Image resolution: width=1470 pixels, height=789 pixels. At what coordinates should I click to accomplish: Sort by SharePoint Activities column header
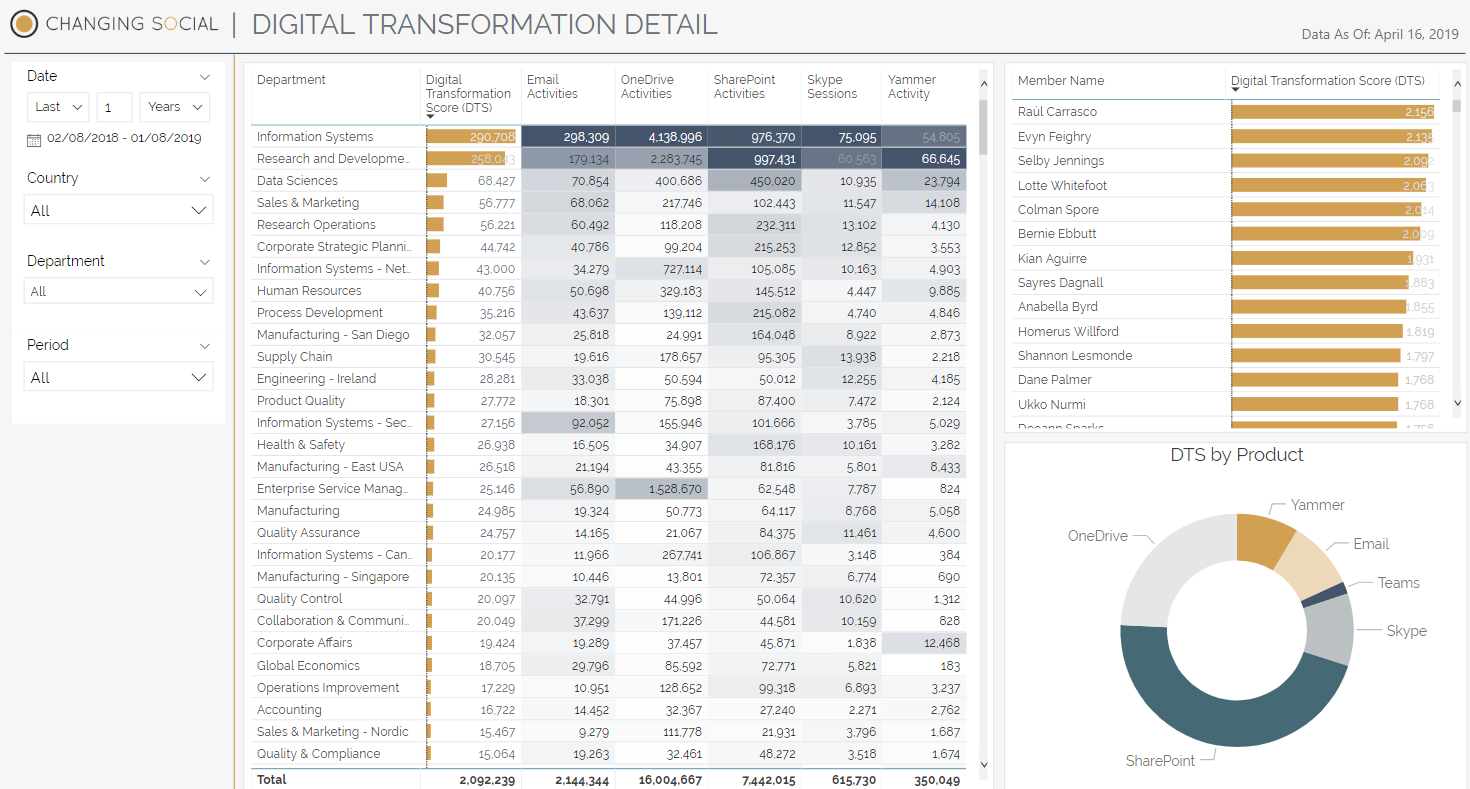coord(739,87)
